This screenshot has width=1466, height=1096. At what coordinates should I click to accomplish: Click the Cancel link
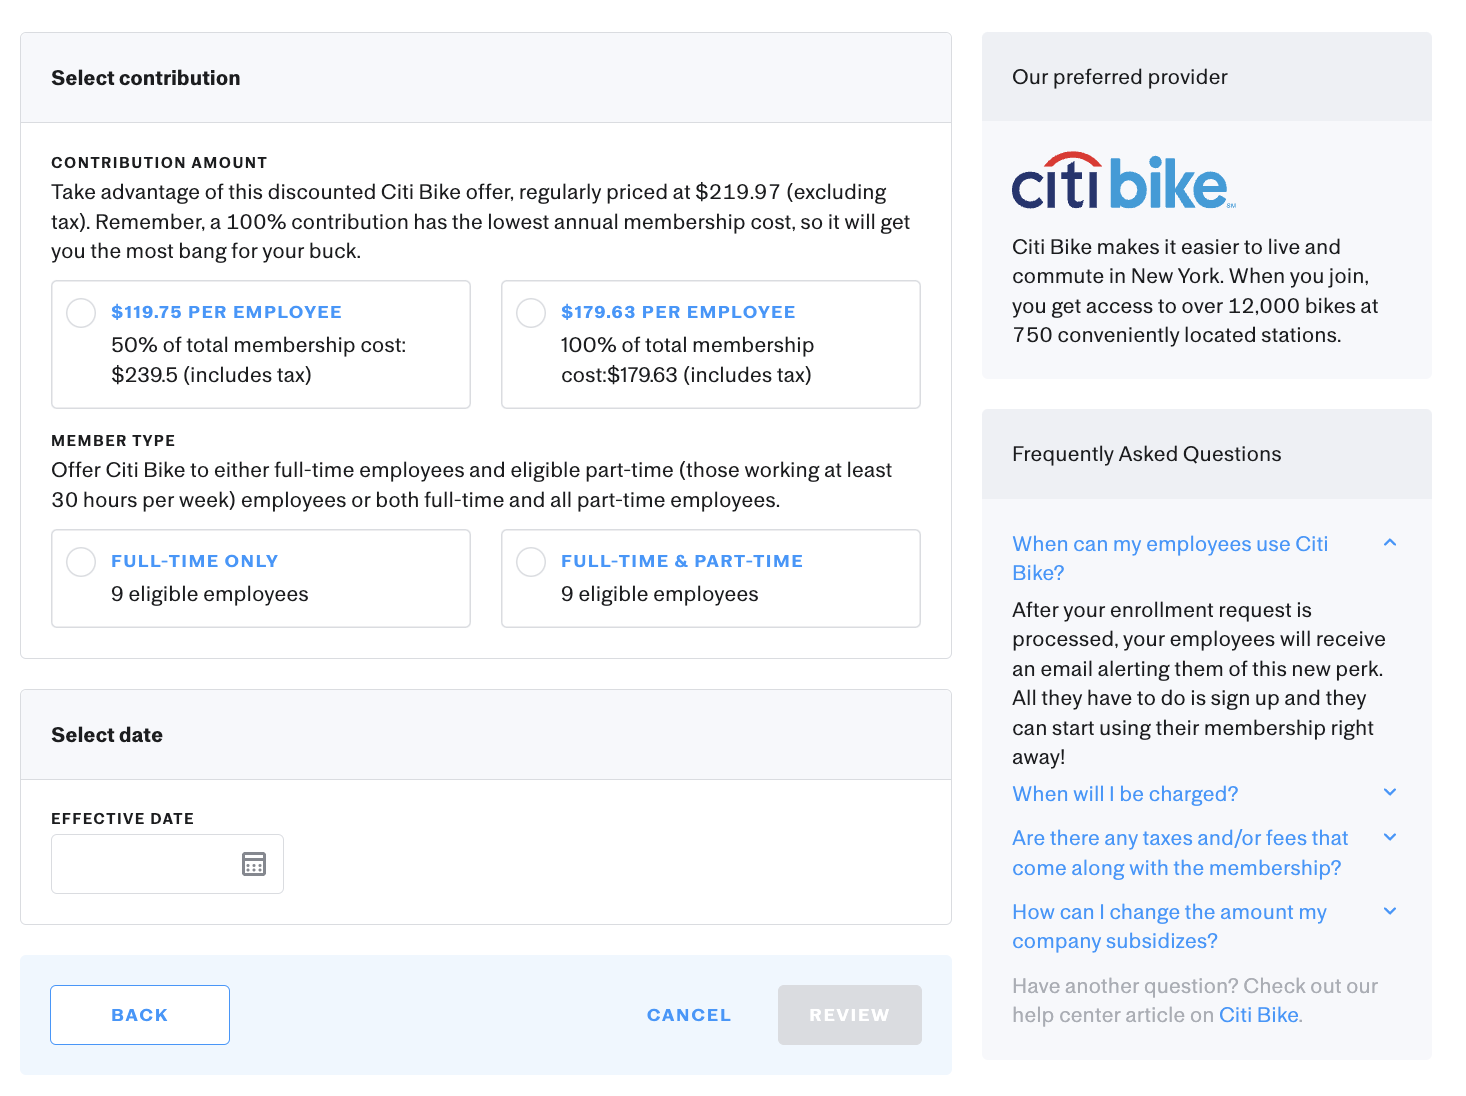click(689, 1015)
